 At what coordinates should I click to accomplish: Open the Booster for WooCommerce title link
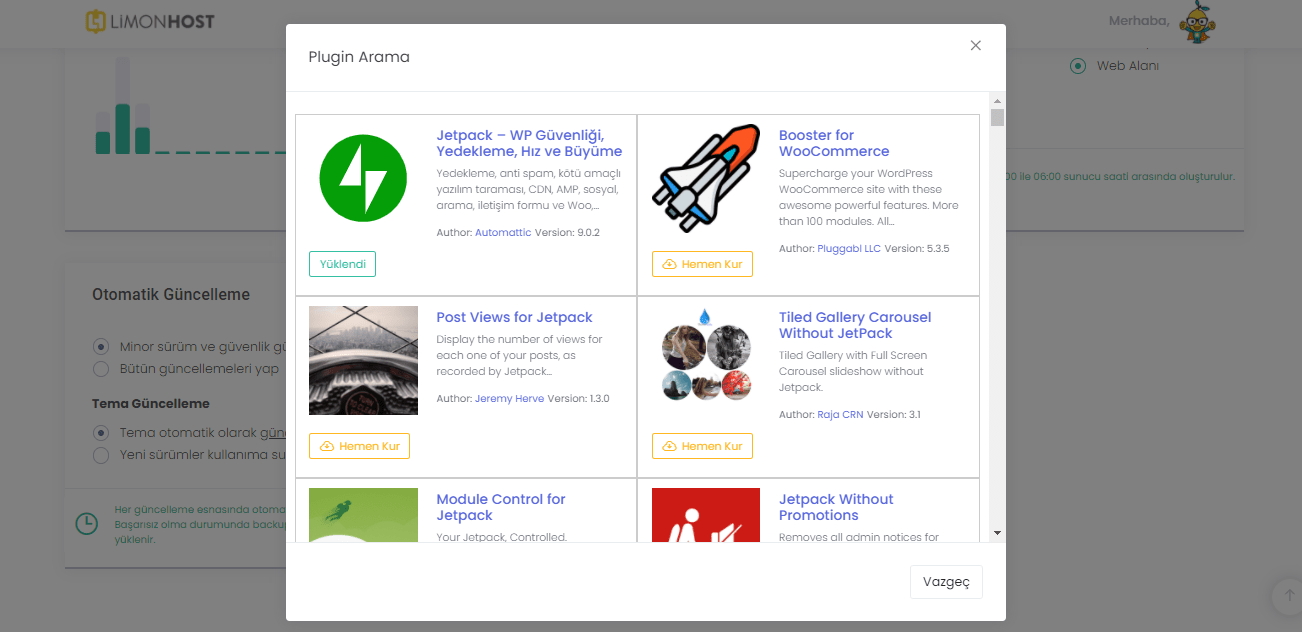pos(834,143)
